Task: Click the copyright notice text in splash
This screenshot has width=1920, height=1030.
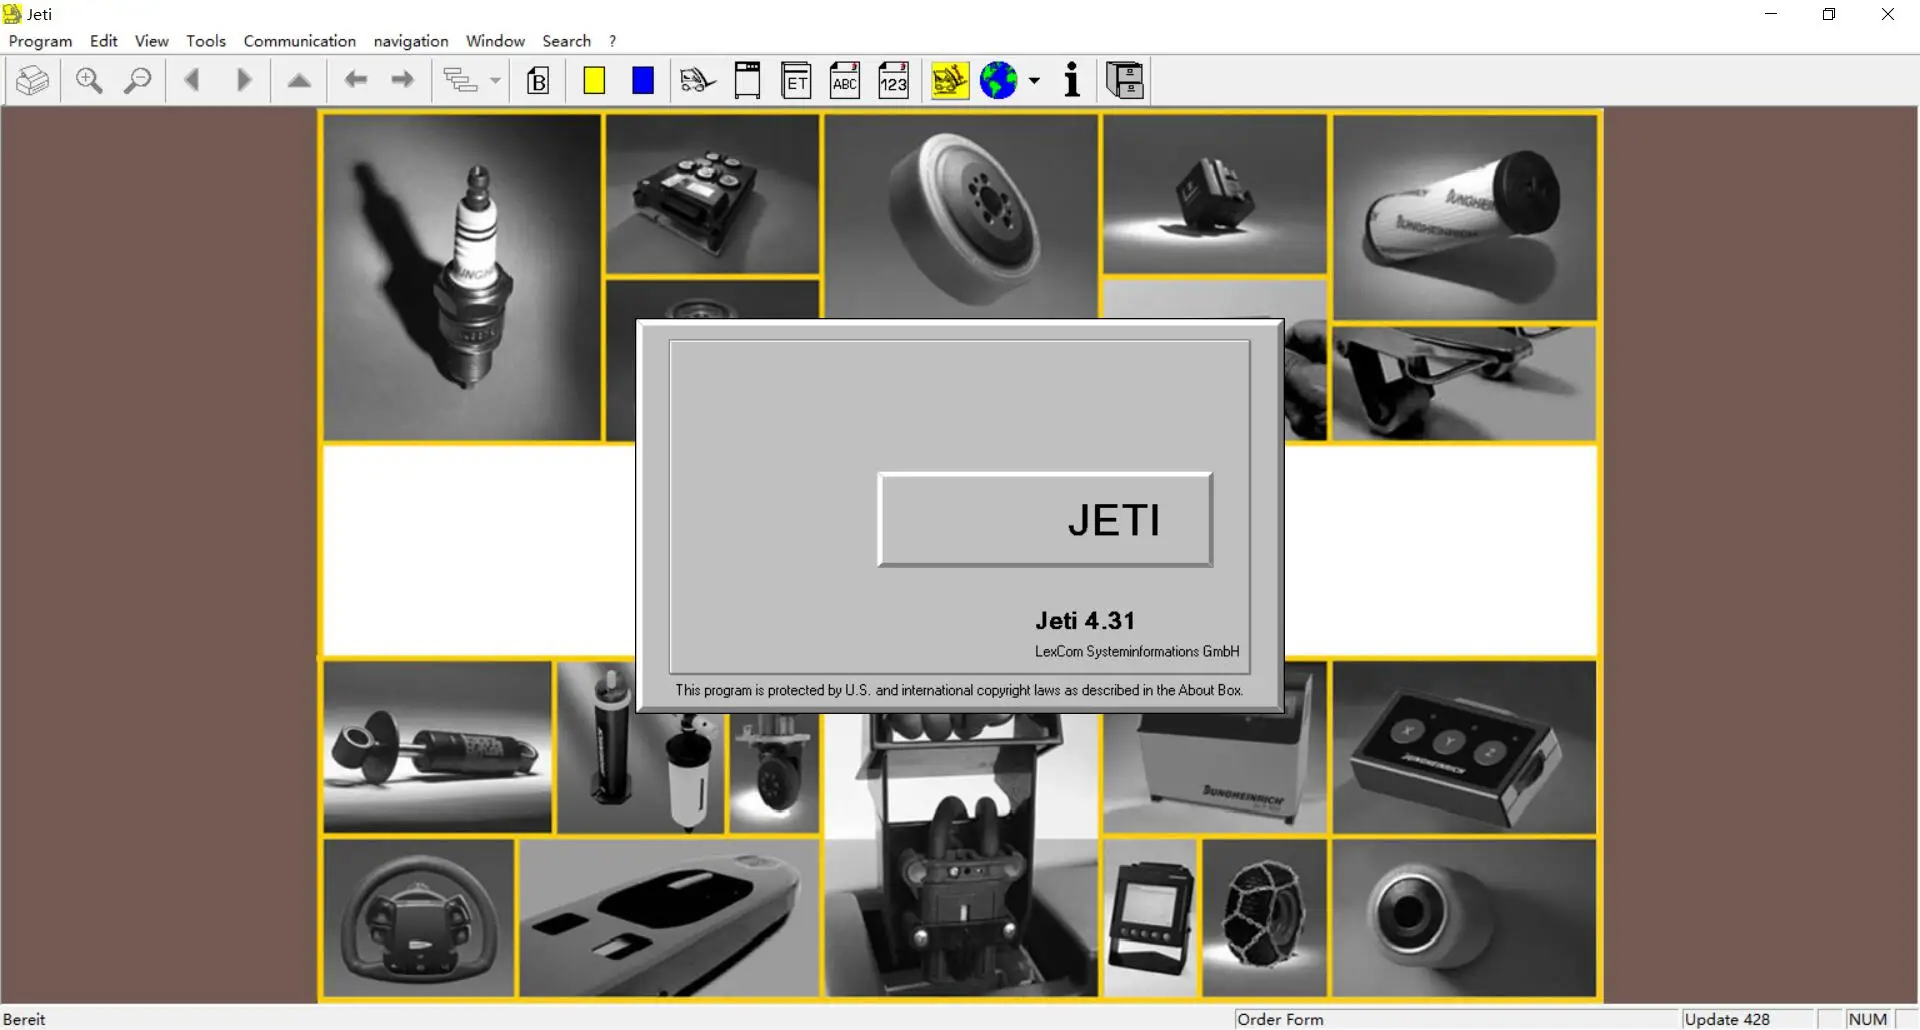Action: pos(959,690)
